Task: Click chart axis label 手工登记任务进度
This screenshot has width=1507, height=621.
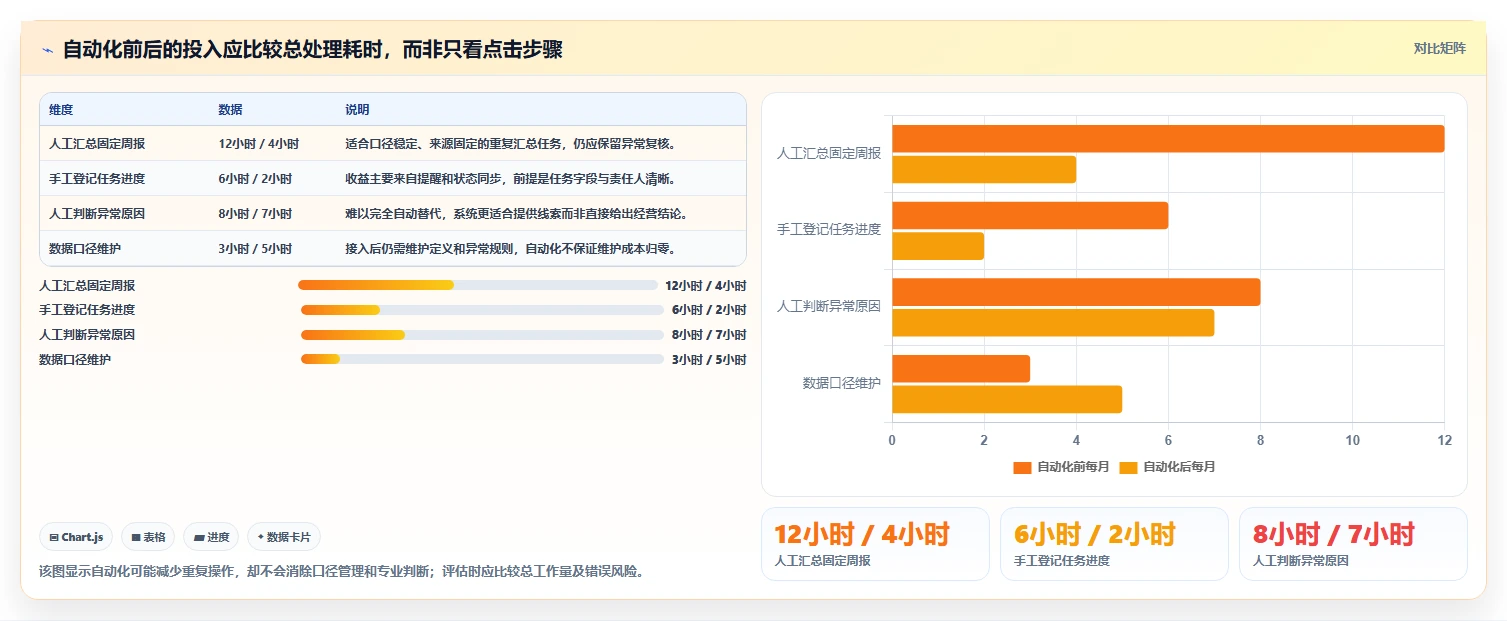Action: pos(829,230)
